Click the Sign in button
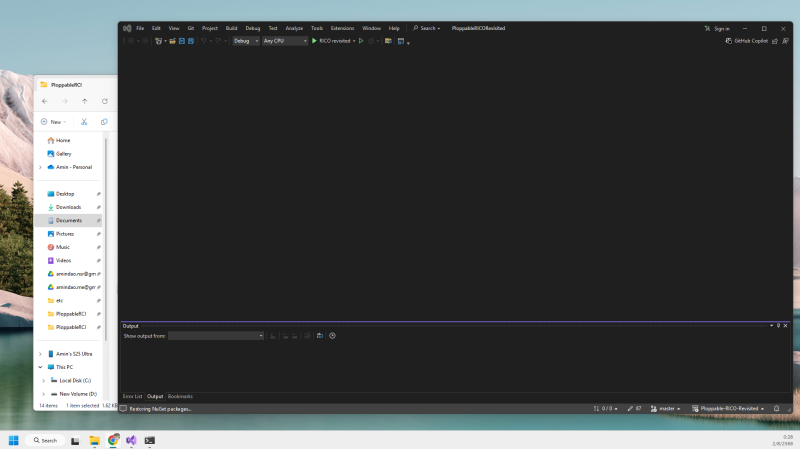The height and width of the screenshot is (449, 800). (717, 28)
